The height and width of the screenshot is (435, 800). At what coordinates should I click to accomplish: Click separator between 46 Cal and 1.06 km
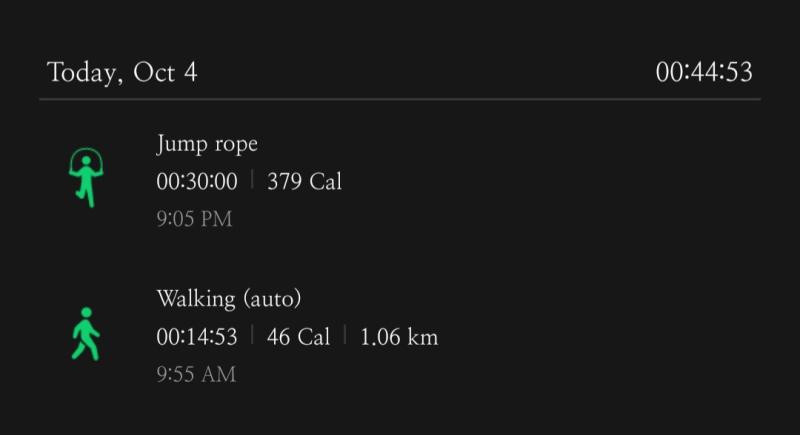[345, 335]
